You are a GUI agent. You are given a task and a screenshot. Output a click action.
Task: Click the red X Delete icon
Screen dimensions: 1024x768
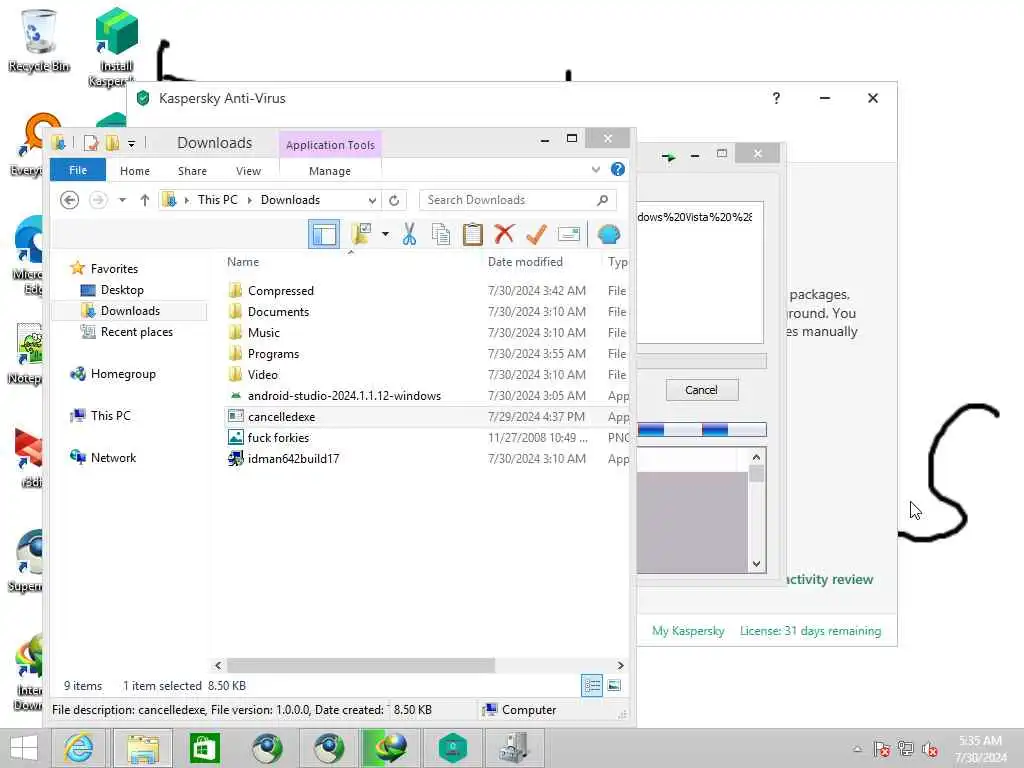tap(504, 234)
